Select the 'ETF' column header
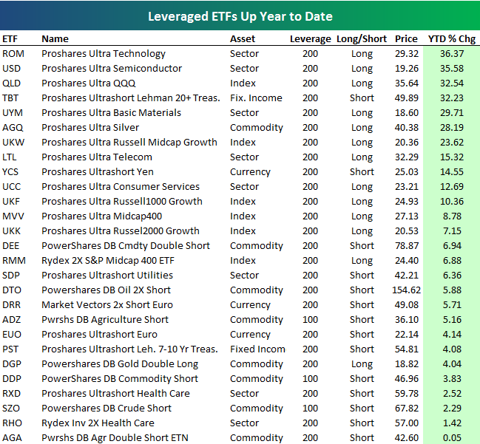480x444 pixels. point(10,39)
